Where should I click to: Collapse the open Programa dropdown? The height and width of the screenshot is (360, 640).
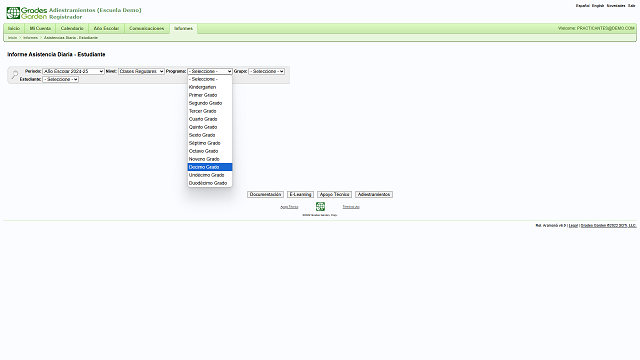[x=210, y=71]
